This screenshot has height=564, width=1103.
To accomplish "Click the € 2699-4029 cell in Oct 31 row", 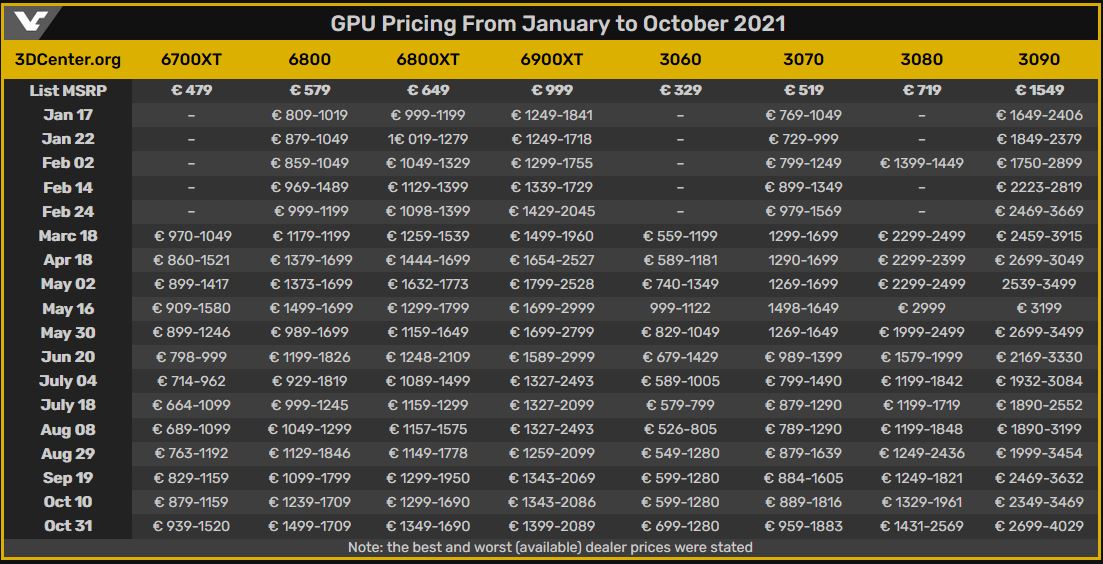I will (1039, 525).
